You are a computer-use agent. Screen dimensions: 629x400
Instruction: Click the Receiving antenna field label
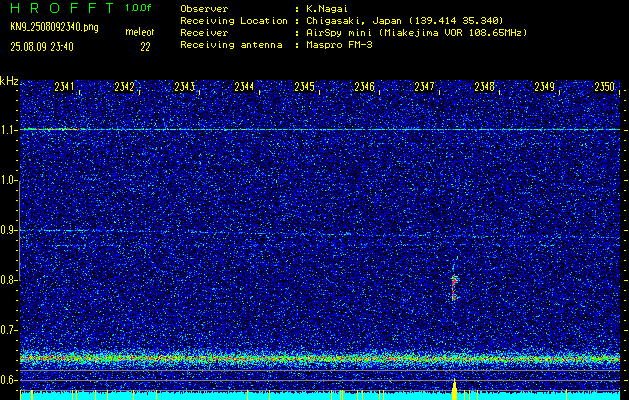[x=231, y=45]
